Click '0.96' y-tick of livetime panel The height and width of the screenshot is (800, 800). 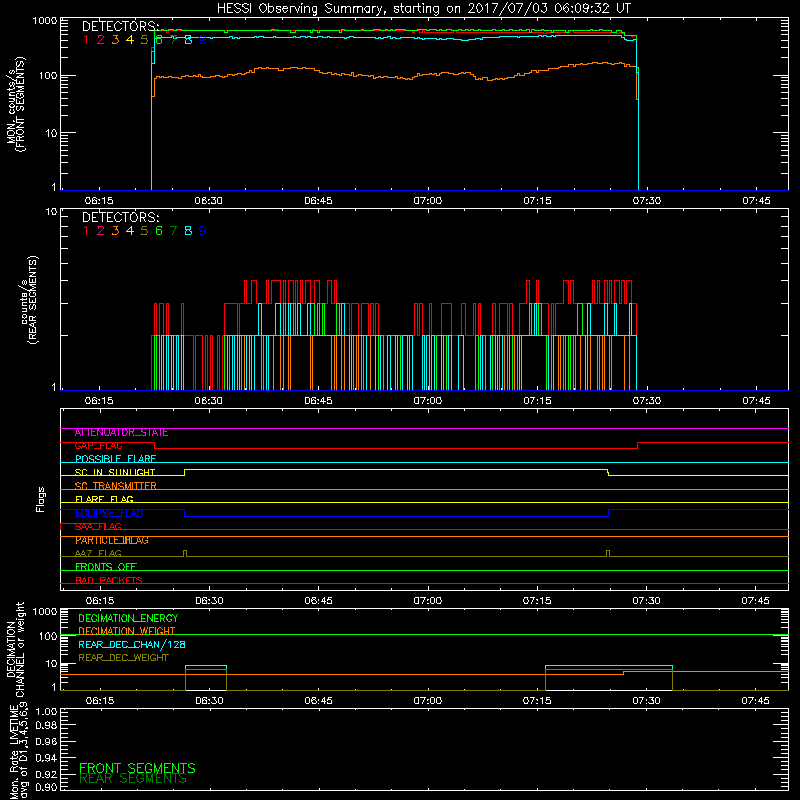tap(46, 741)
